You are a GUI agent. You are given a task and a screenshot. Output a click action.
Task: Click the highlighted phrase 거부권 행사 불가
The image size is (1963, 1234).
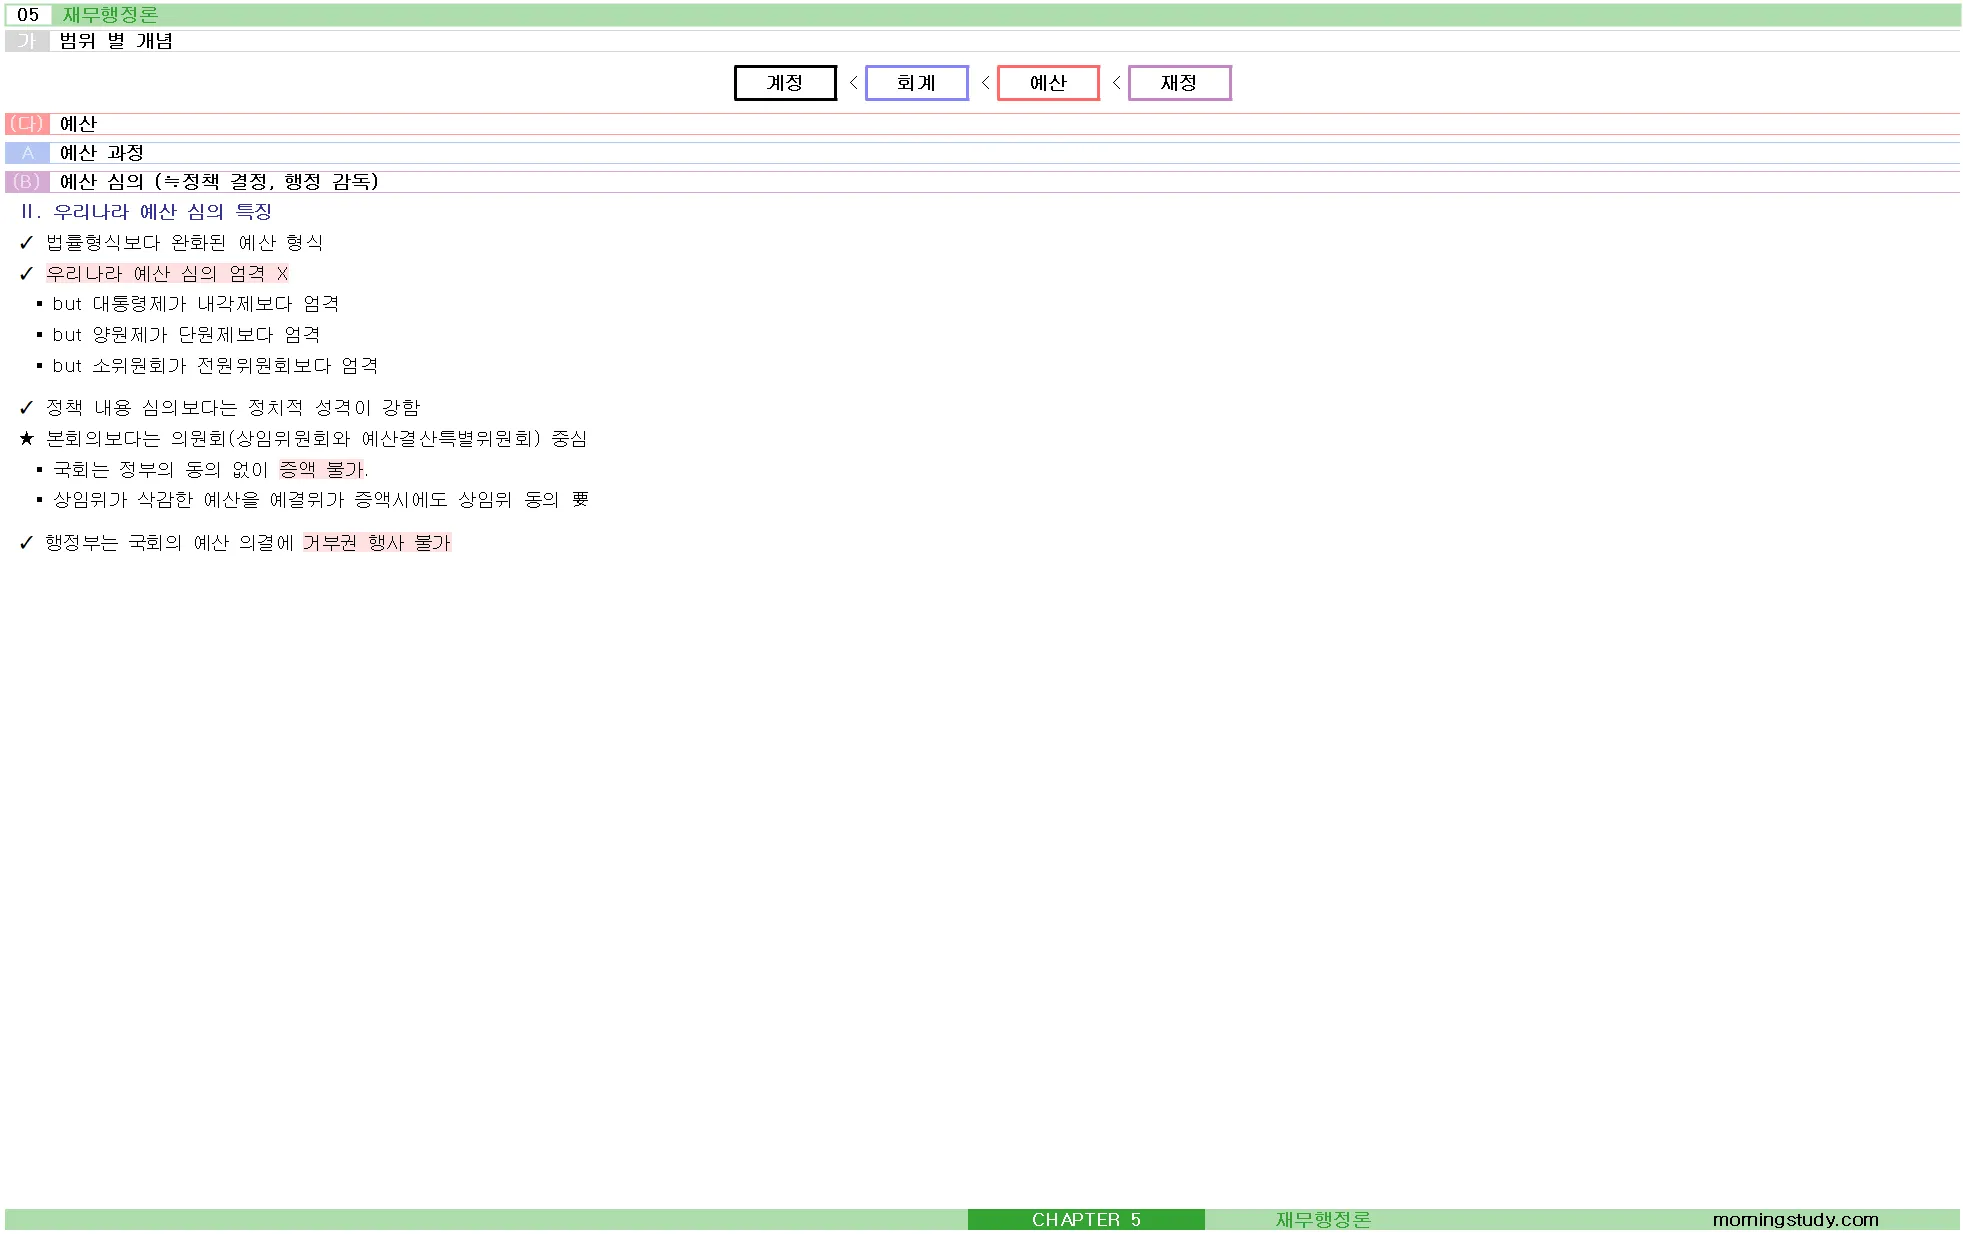click(377, 543)
